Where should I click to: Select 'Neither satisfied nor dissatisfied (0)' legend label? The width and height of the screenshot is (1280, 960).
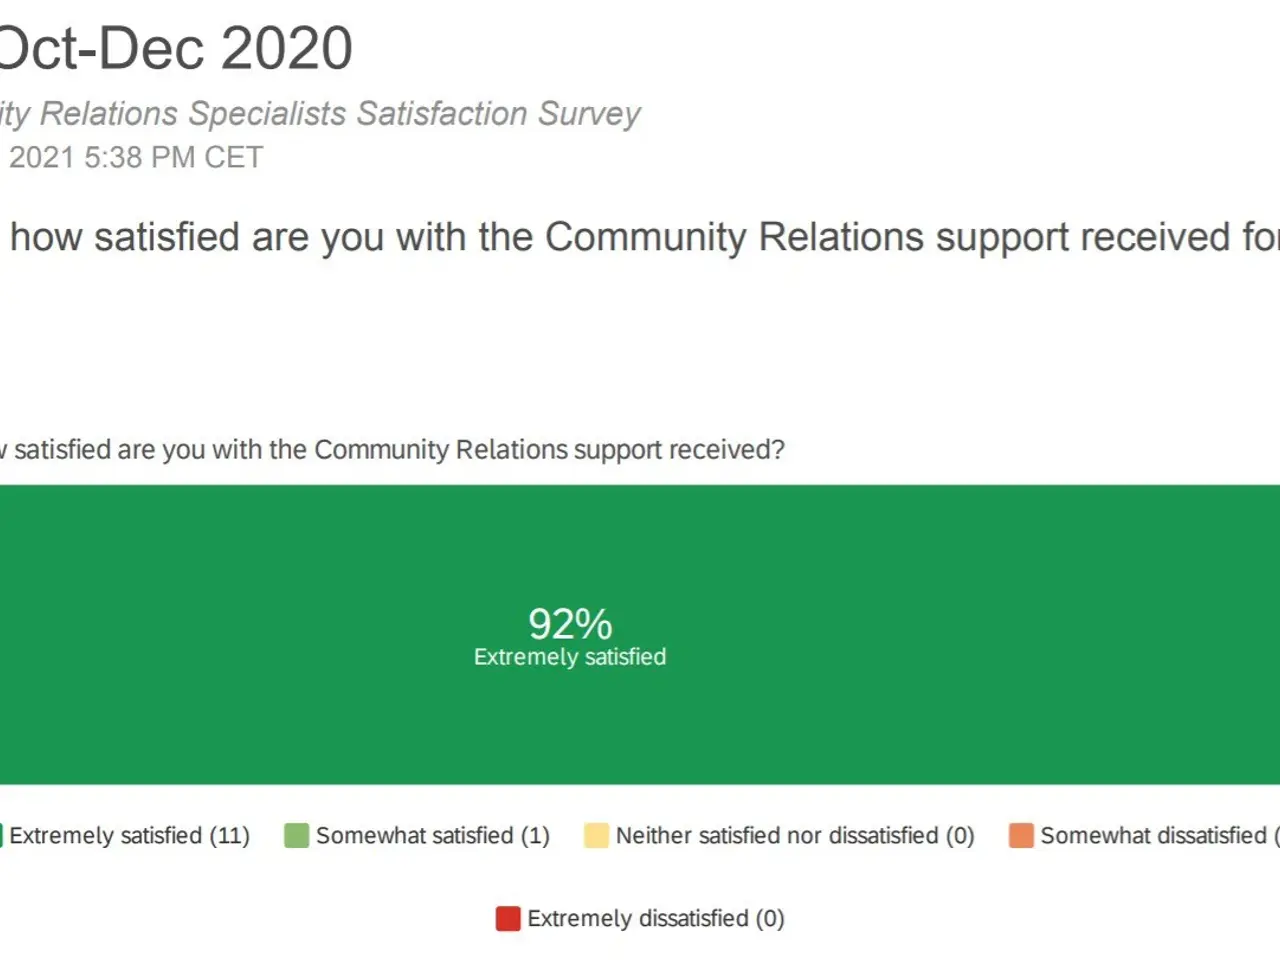[x=794, y=835]
